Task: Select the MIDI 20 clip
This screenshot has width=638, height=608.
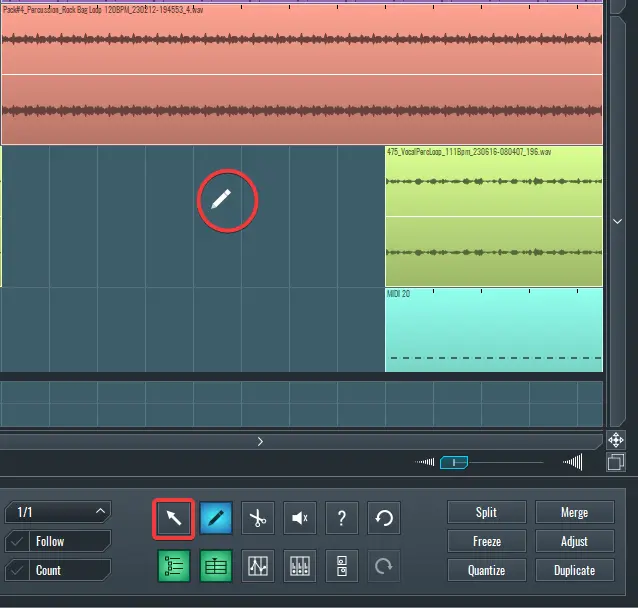Action: click(x=494, y=330)
